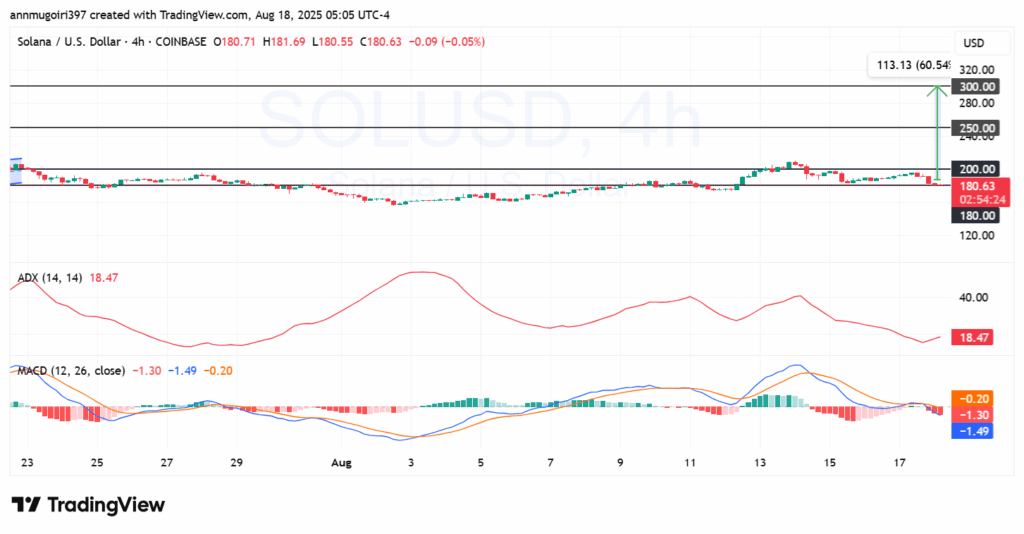Click the 200.00 price level label
Viewport: 1024px width, 534px height.
975,169
